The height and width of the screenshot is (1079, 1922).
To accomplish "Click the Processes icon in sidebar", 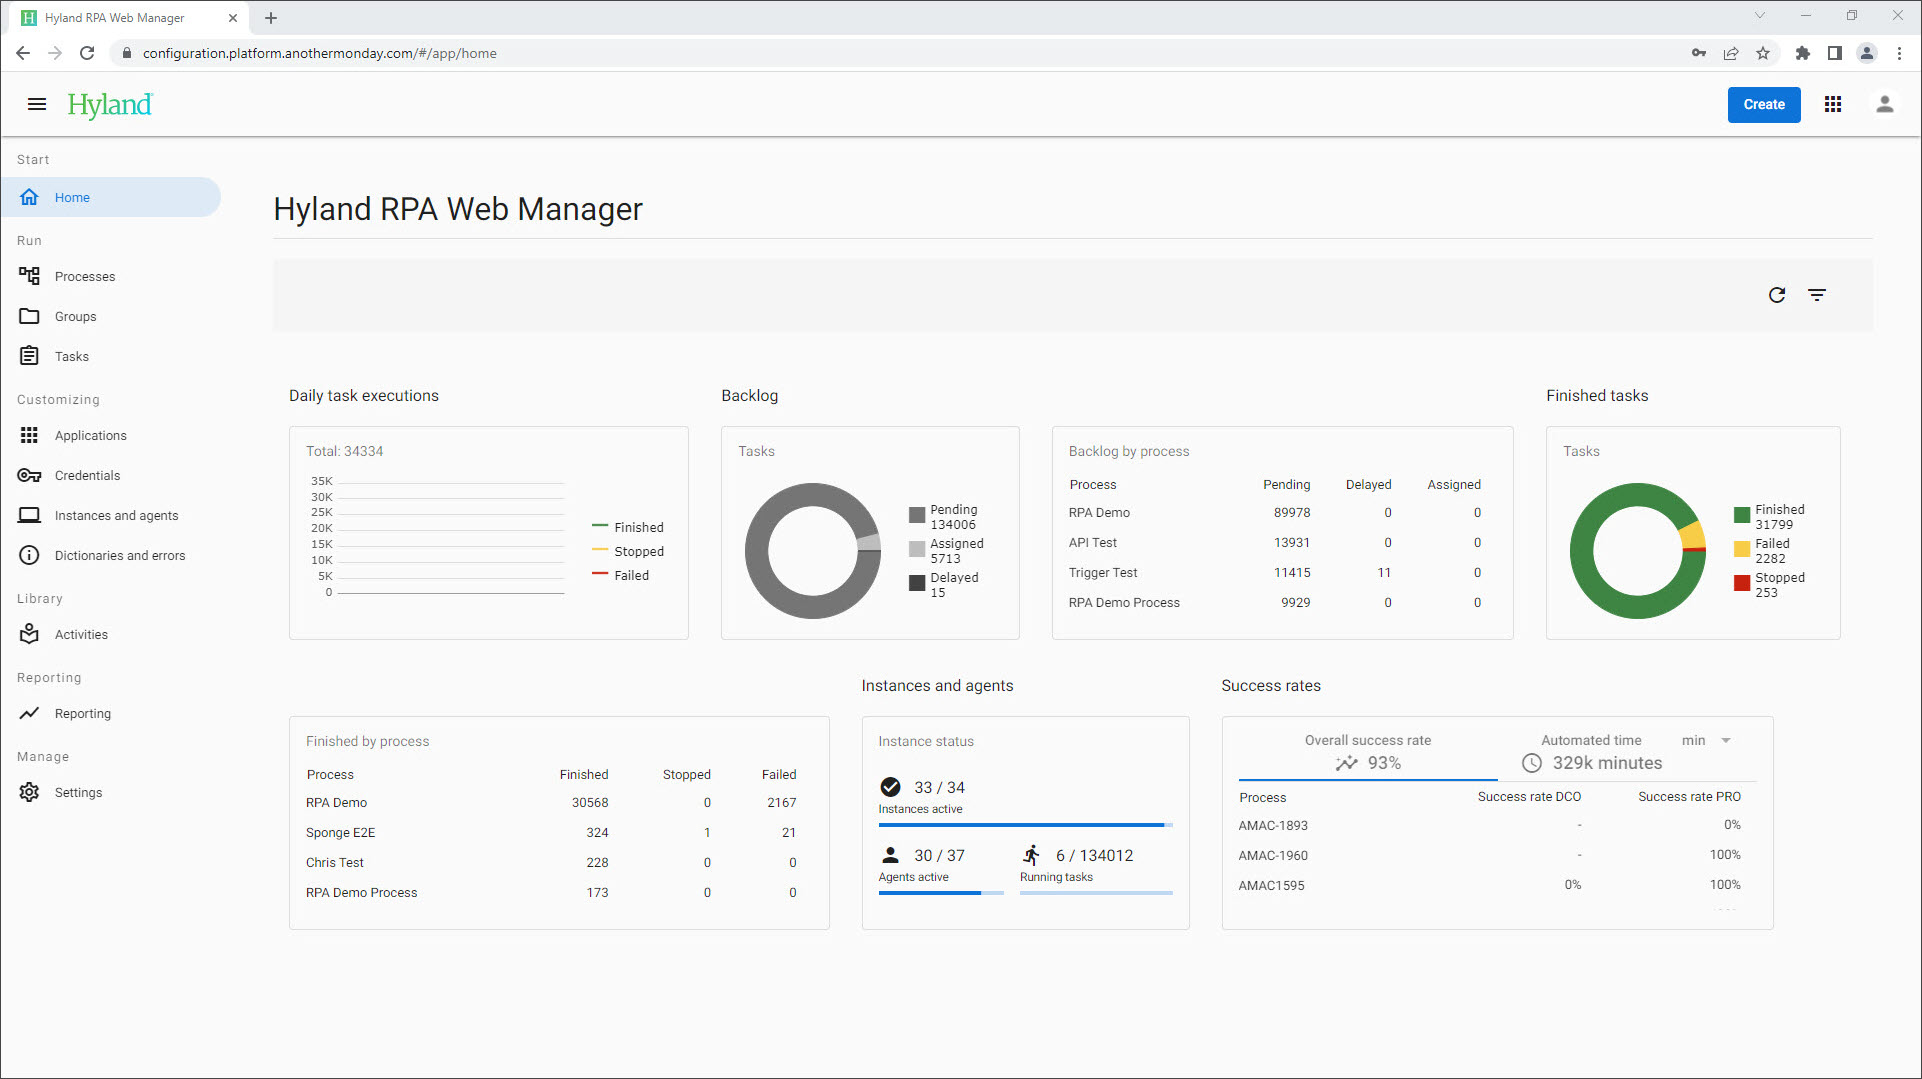I will [30, 276].
